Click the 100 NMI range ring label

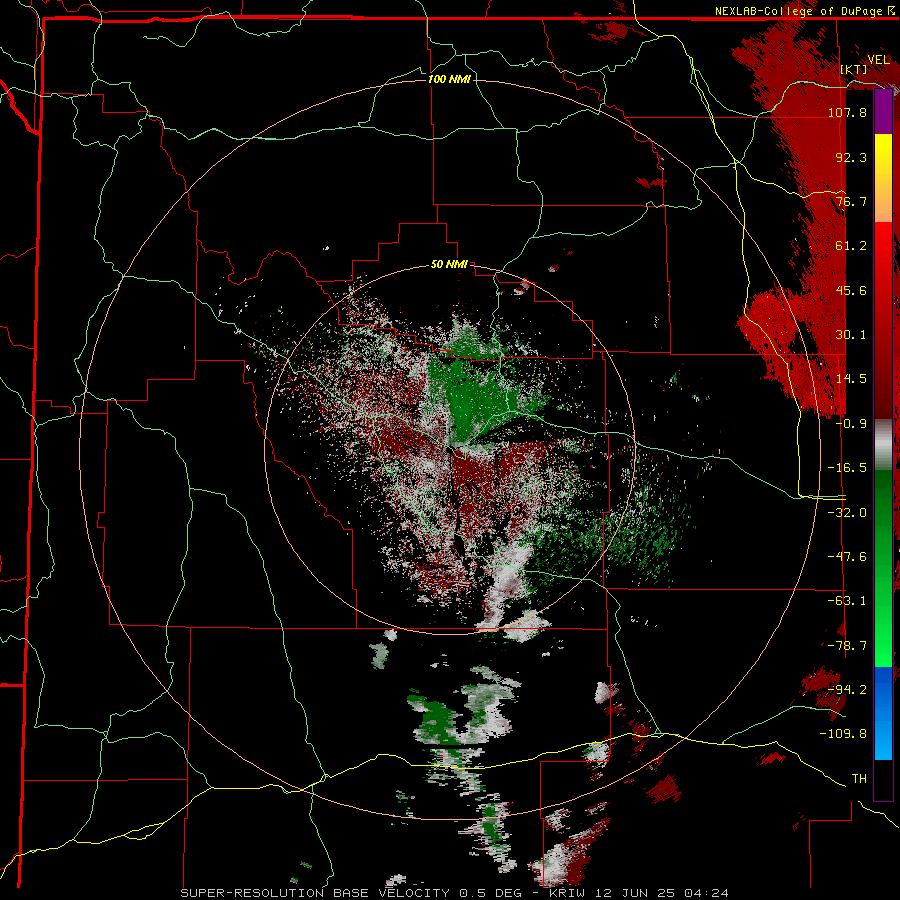pos(449,79)
